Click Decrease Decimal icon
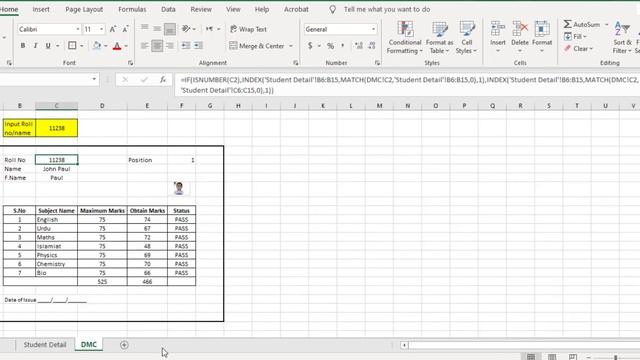640x360 pixels. point(371,46)
